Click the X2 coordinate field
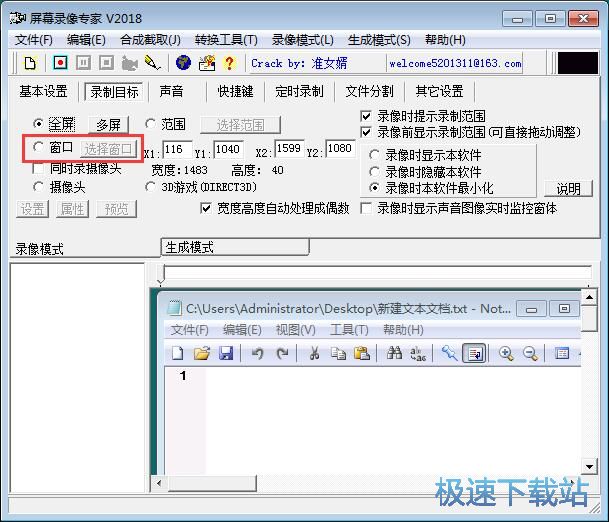Viewport: 609px width, 522px height. (289, 149)
